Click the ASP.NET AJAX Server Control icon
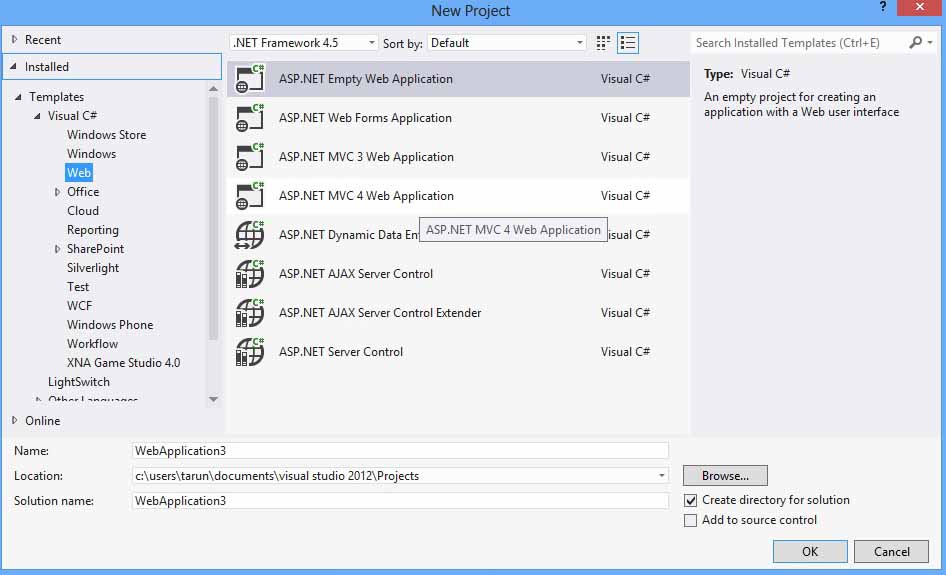 pyautogui.click(x=250, y=274)
